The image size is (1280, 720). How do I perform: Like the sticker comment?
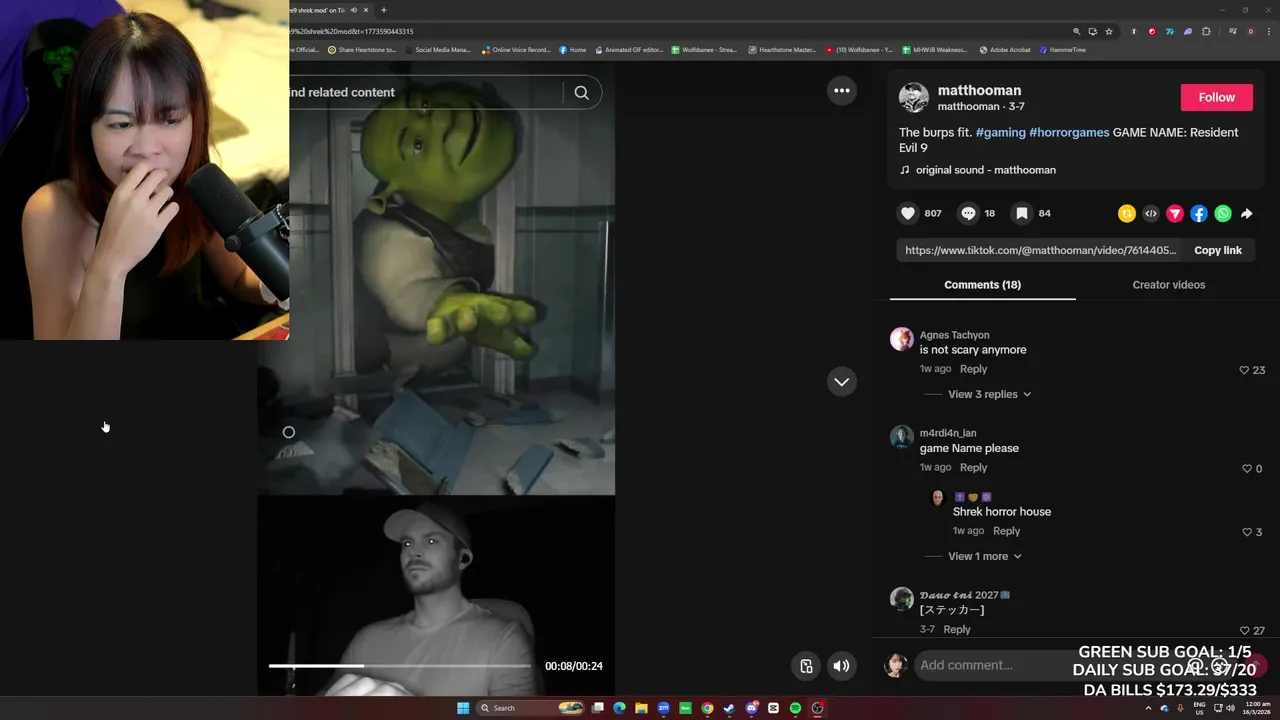[1244, 630]
